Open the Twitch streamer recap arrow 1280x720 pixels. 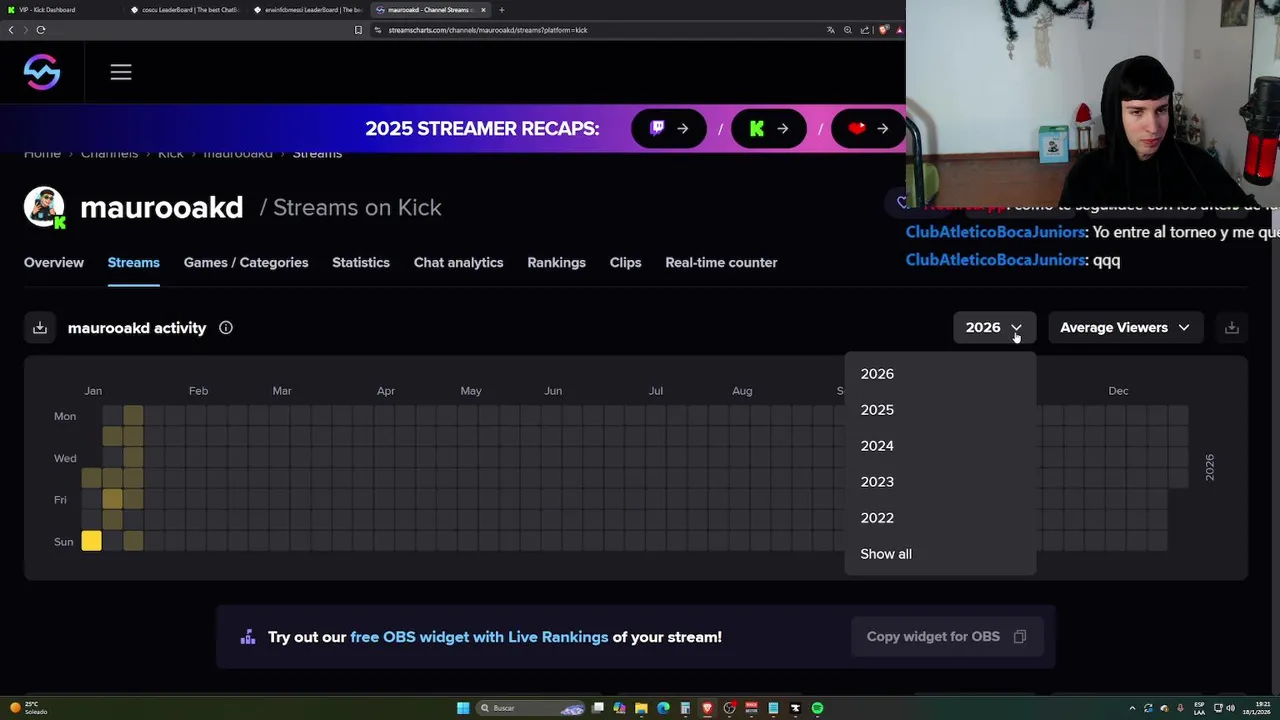(x=669, y=128)
